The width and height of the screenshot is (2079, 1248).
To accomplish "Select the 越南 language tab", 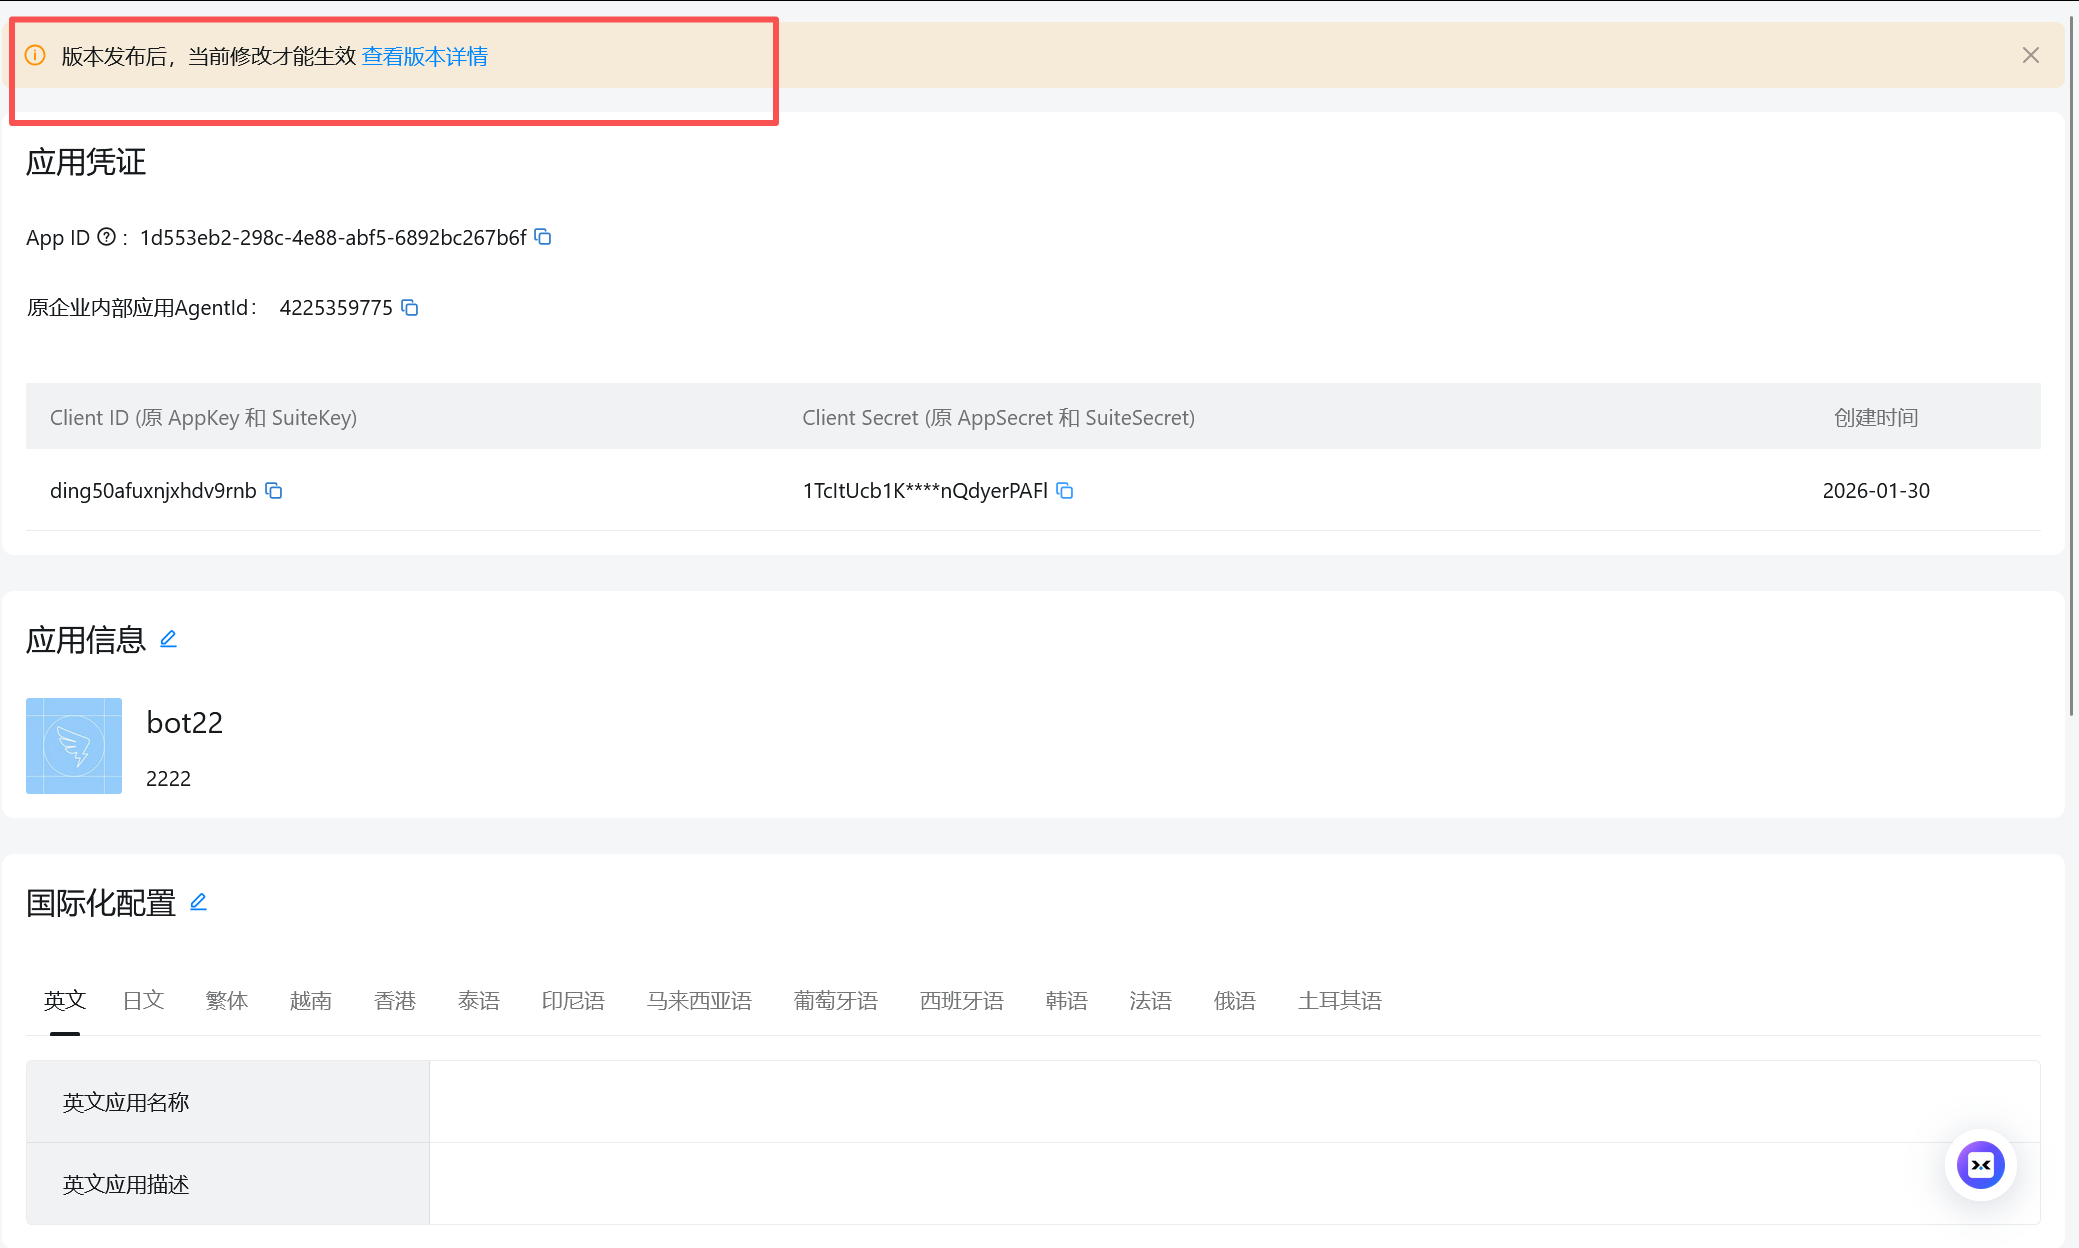I will click(311, 1000).
